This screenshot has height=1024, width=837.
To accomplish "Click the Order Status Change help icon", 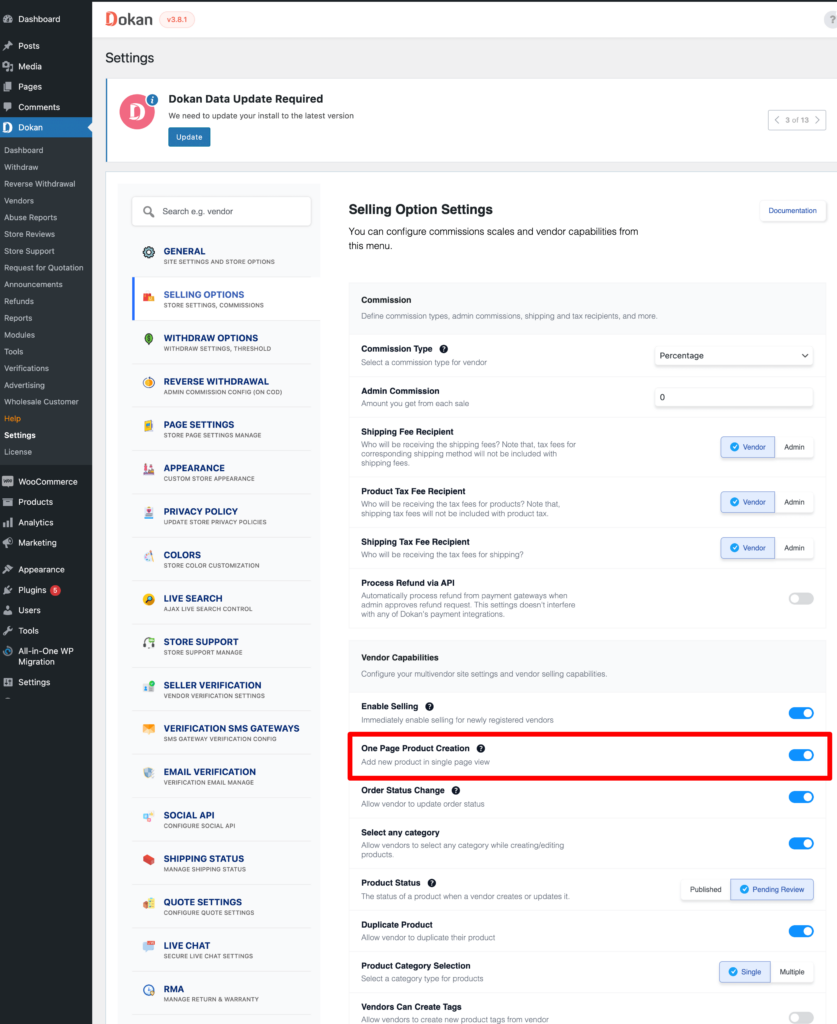I will coord(456,790).
